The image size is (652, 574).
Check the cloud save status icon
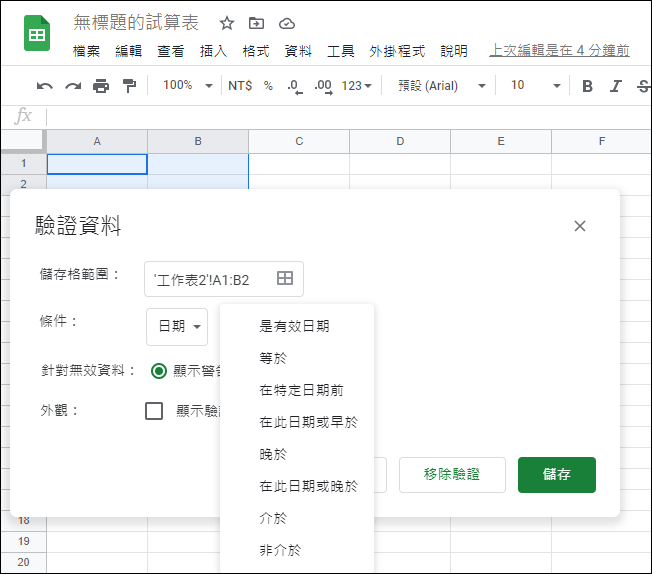click(x=286, y=24)
